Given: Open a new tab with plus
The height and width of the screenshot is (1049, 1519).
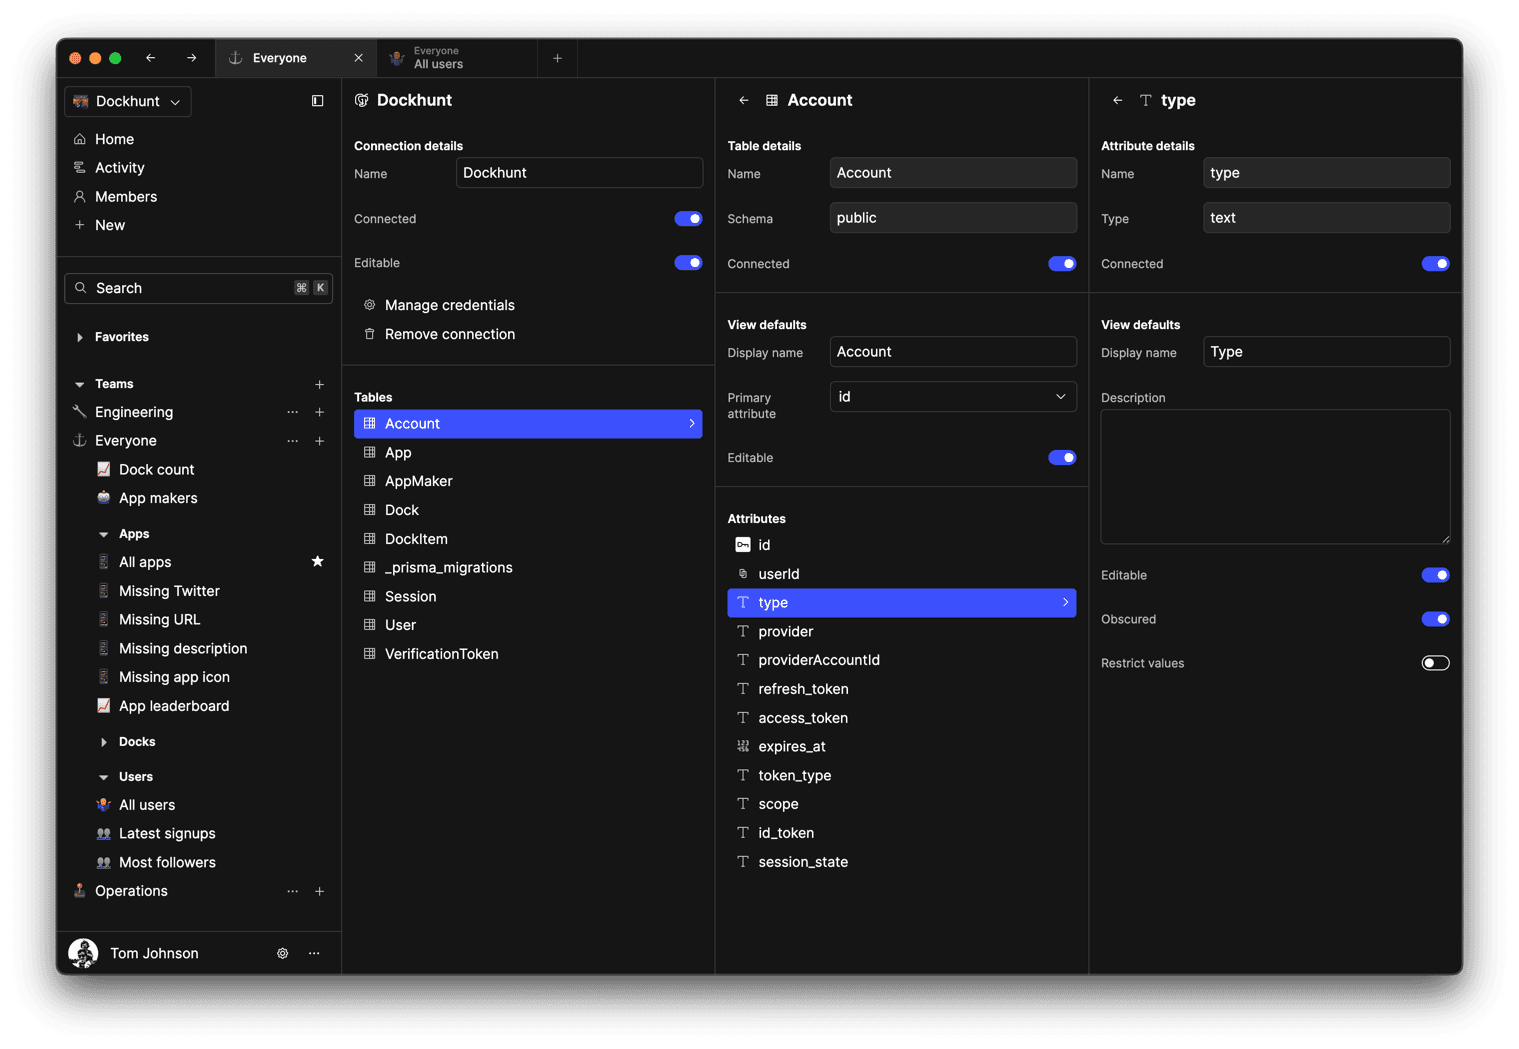Looking at the screenshot, I should point(557,58).
